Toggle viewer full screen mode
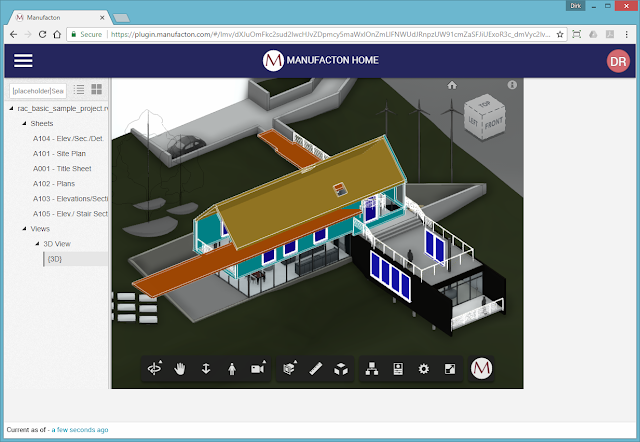 tap(450, 369)
